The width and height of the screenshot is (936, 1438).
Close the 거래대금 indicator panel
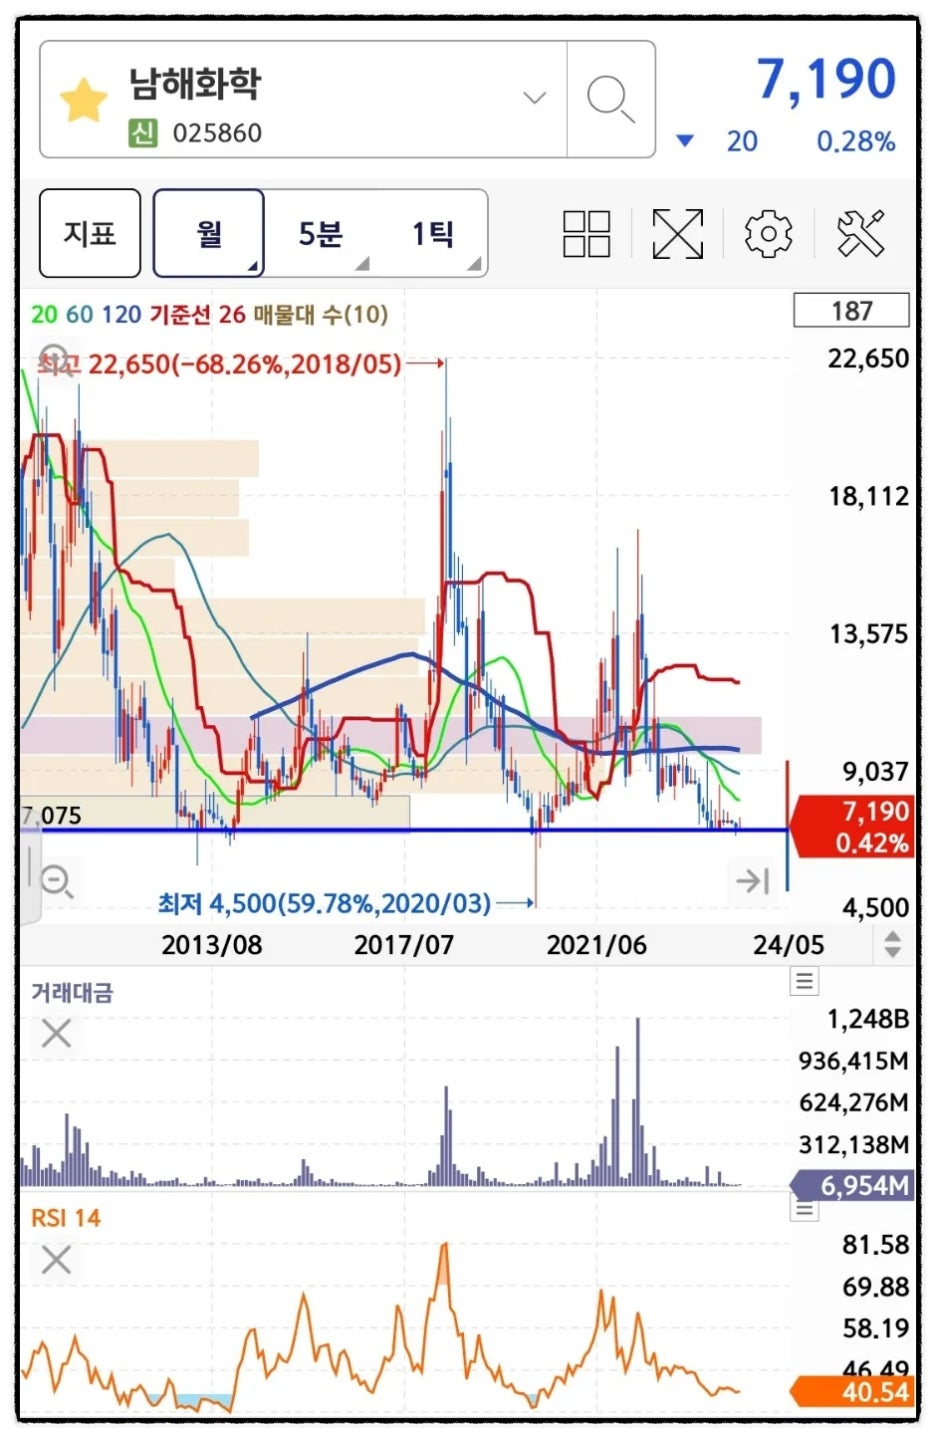click(x=56, y=1033)
